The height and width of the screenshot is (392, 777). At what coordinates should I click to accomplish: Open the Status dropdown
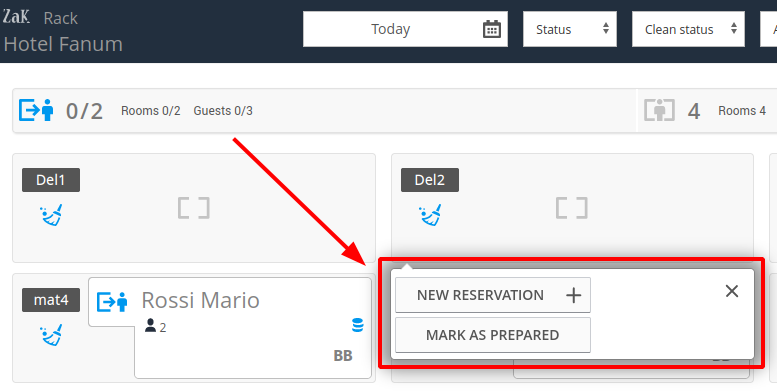click(x=570, y=29)
